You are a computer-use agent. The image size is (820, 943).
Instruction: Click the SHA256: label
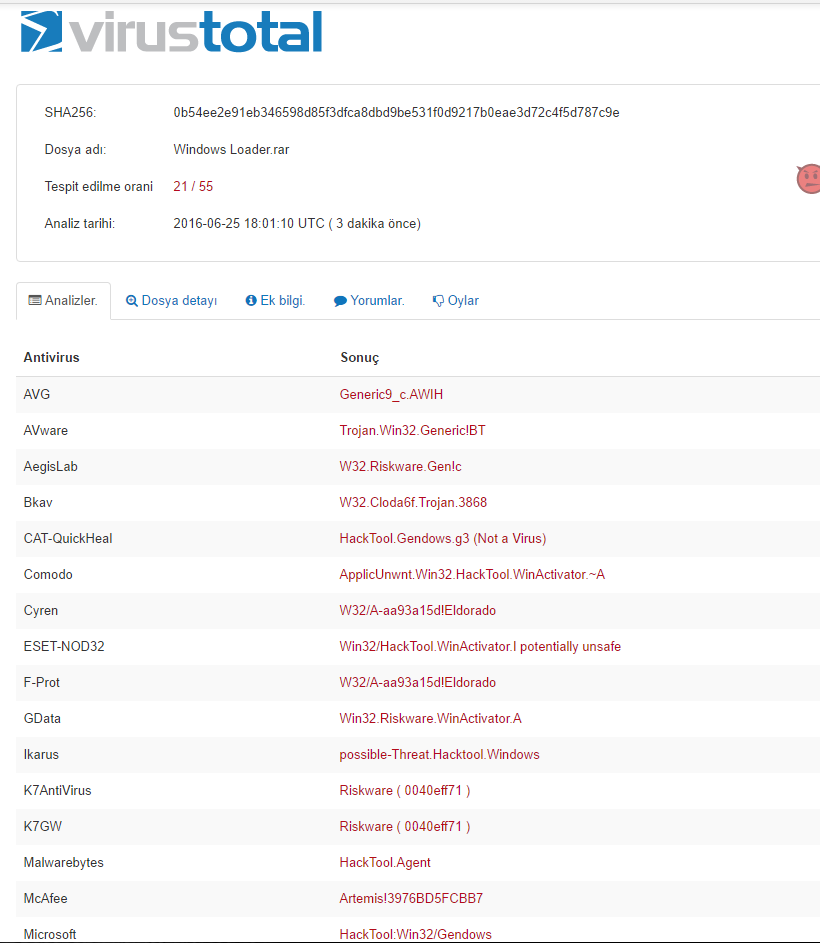[x=70, y=112]
